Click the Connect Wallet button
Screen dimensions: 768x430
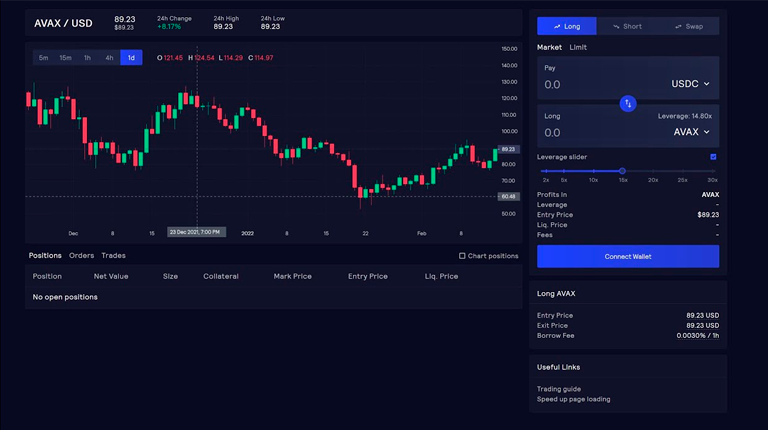coord(628,257)
